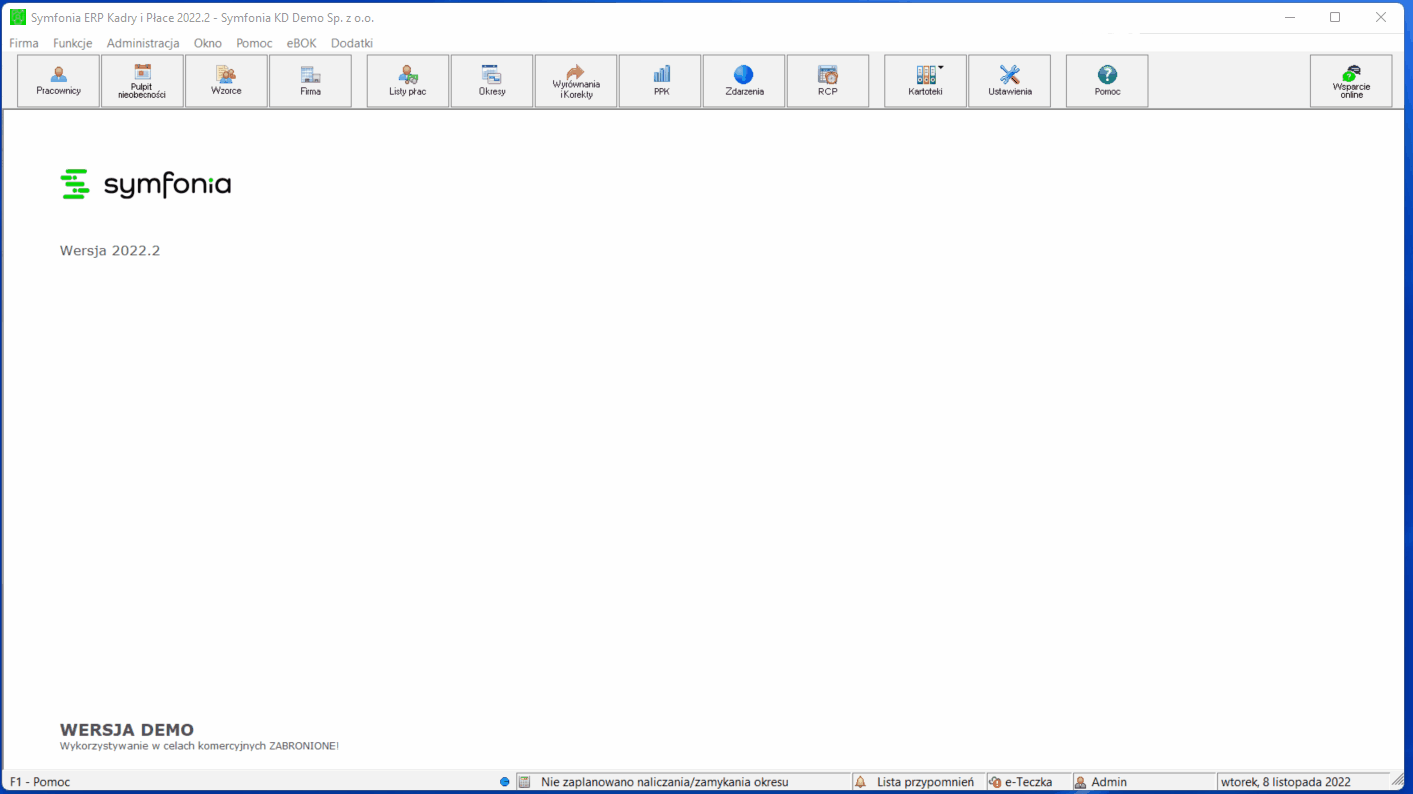The height and width of the screenshot is (794, 1413).
Task: Open the Firma menu in the menu bar
Action: 24,43
